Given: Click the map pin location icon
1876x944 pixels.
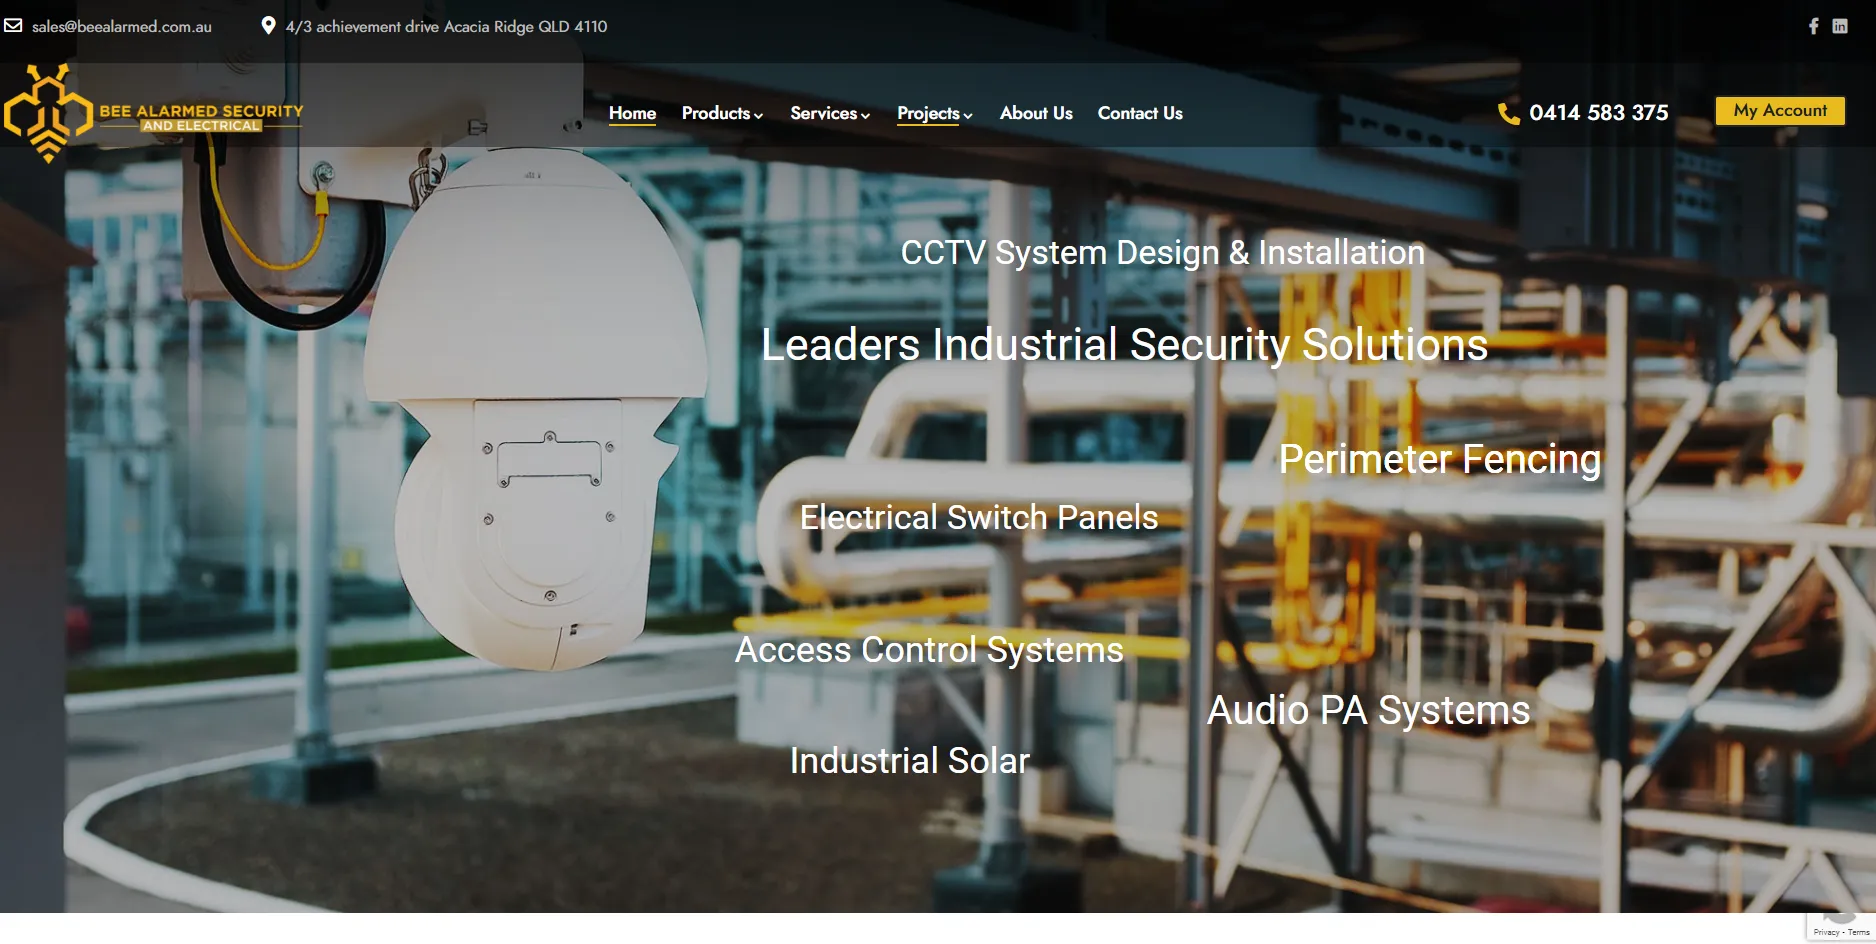Looking at the screenshot, I should point(268,25).
